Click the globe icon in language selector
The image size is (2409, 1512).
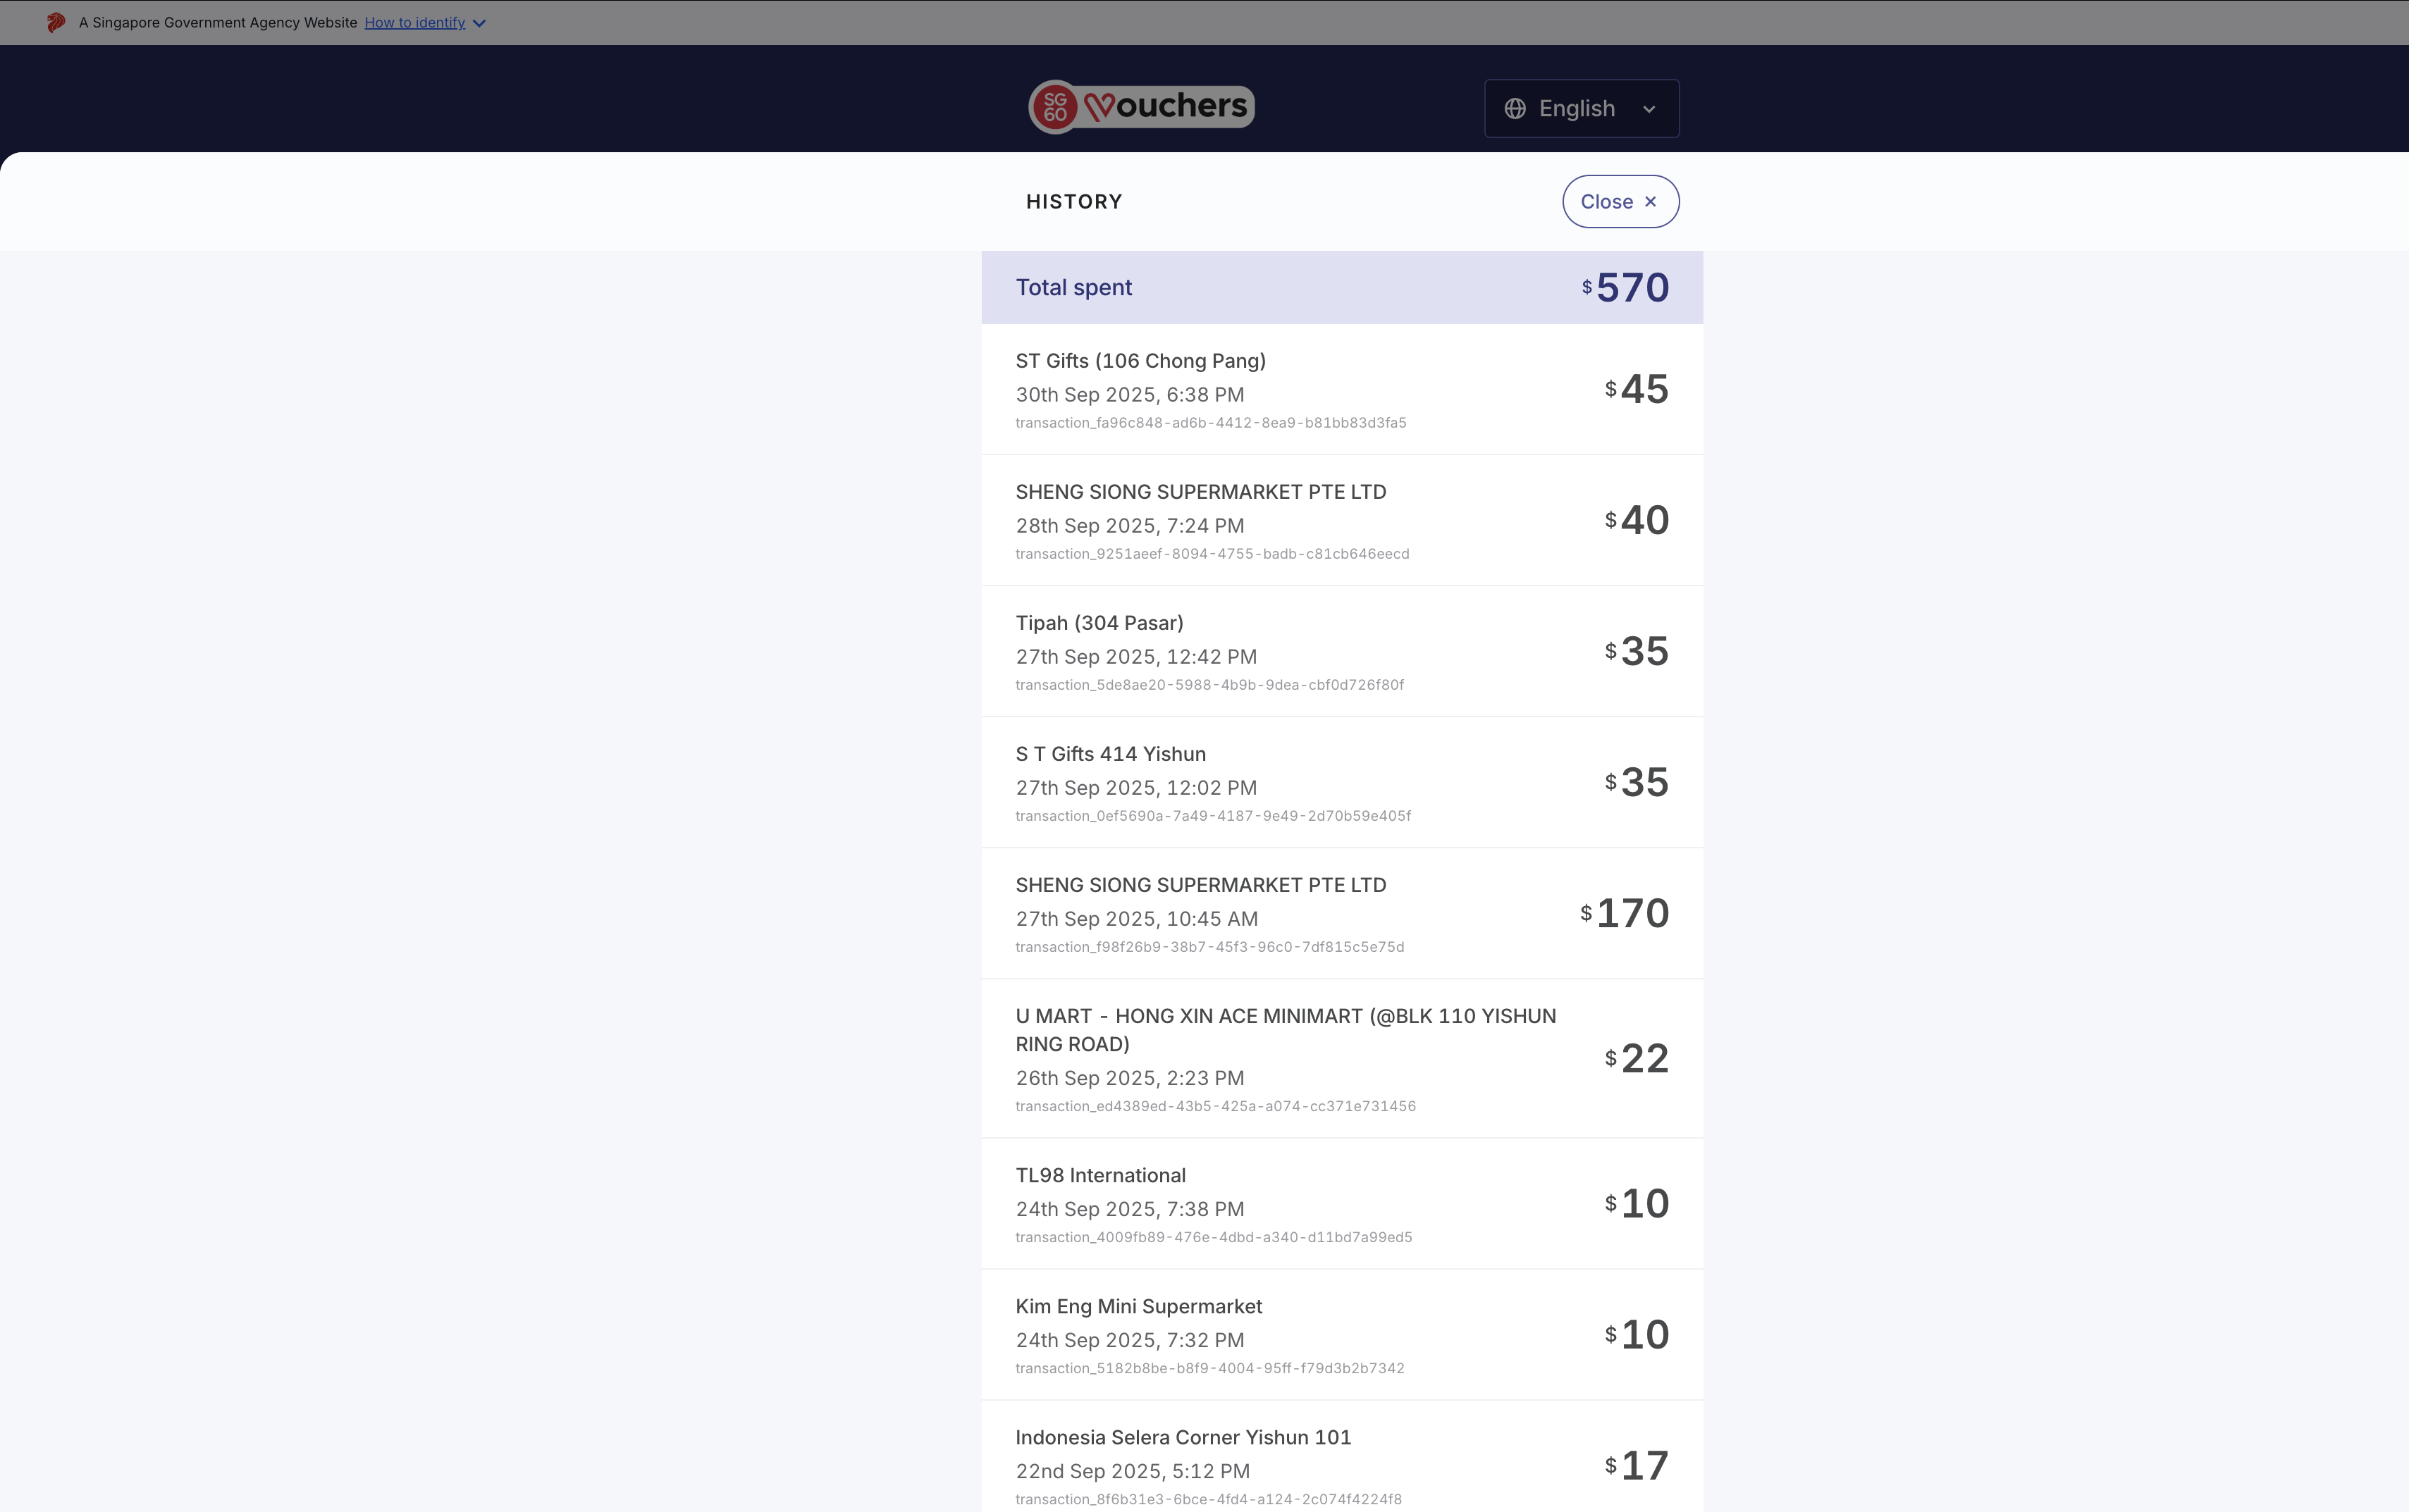coord(1515,108)
